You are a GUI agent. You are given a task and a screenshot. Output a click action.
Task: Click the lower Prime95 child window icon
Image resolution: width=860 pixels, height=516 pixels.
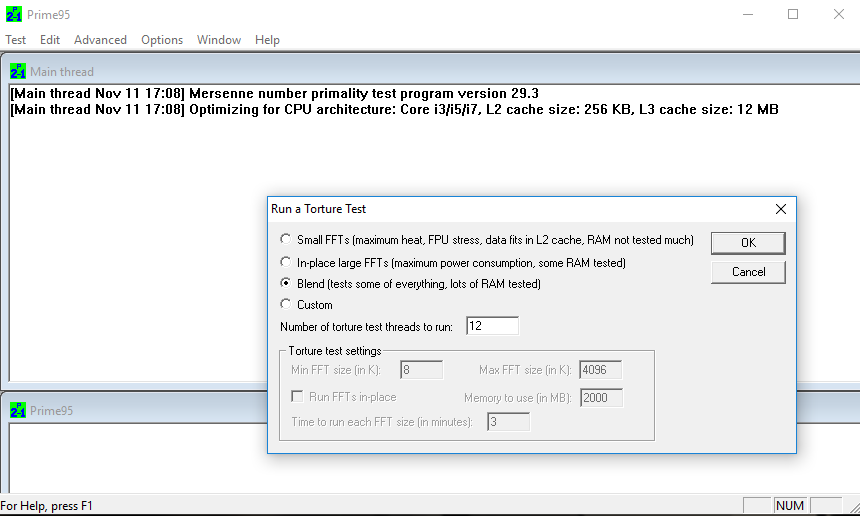coord(18,410)
